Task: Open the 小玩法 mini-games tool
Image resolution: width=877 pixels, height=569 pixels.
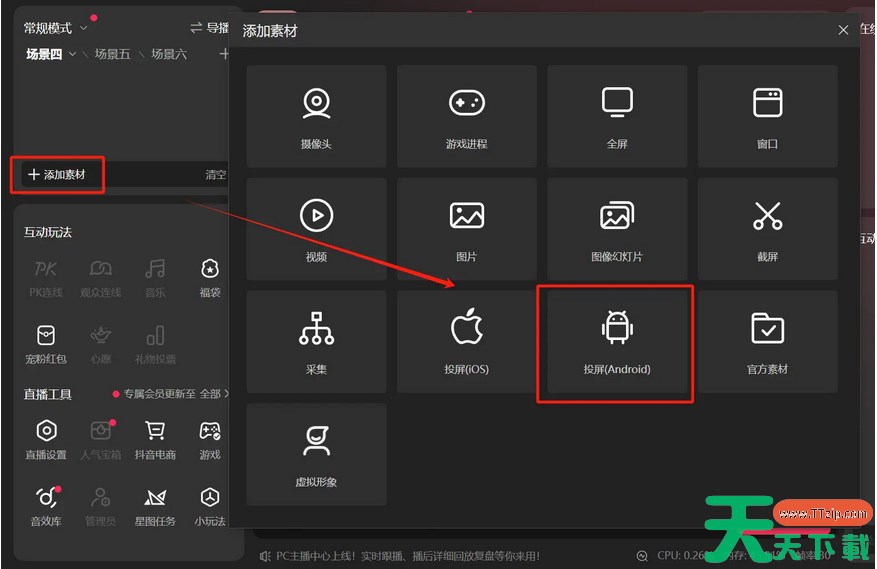Action: (210, 506)
